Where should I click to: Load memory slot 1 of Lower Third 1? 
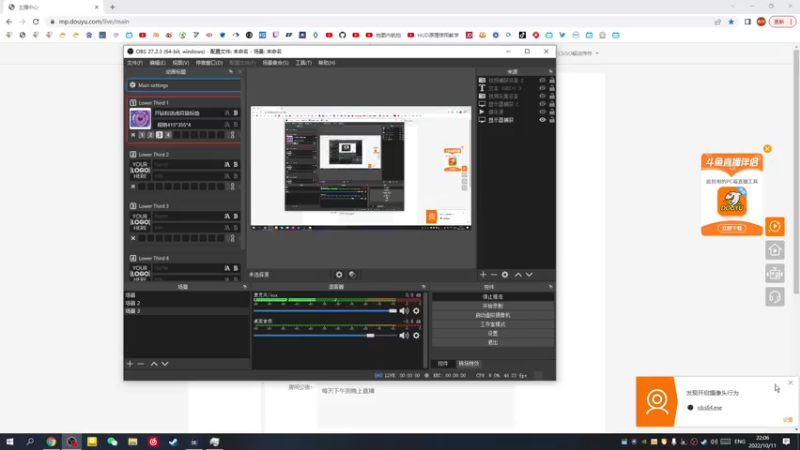[142, 135]
